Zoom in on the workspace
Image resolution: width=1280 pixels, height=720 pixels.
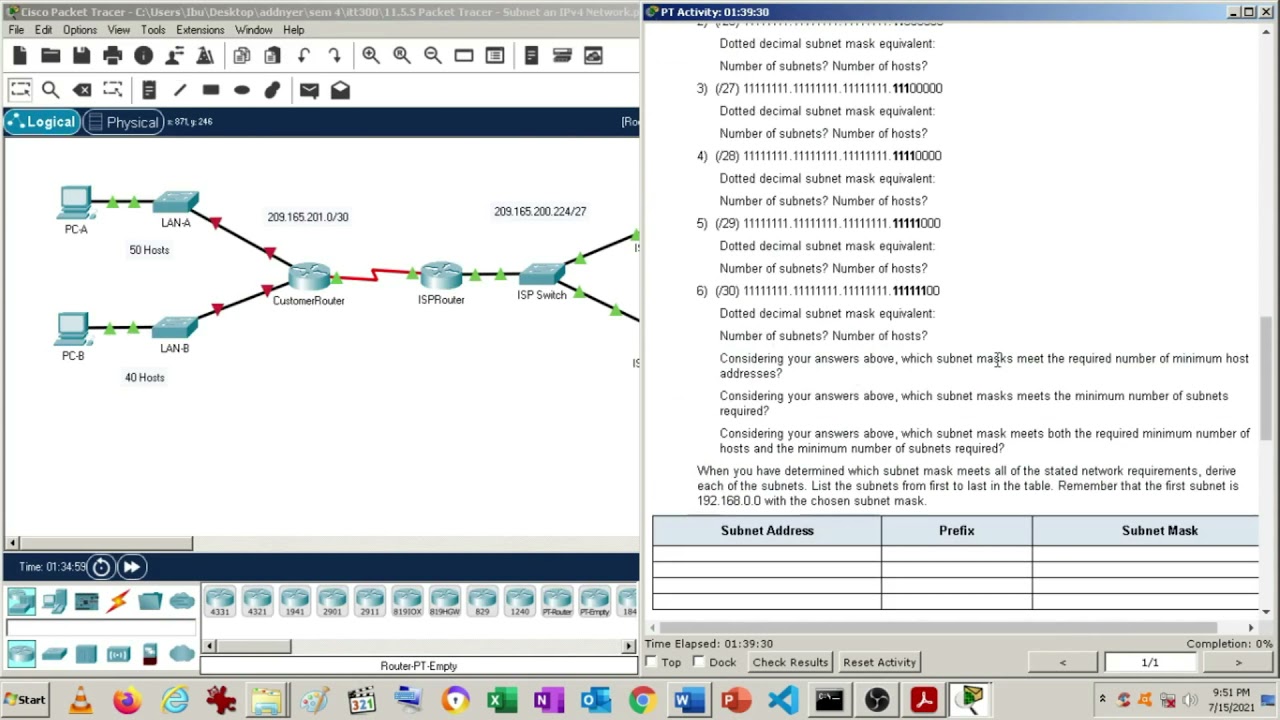[371, 56]
